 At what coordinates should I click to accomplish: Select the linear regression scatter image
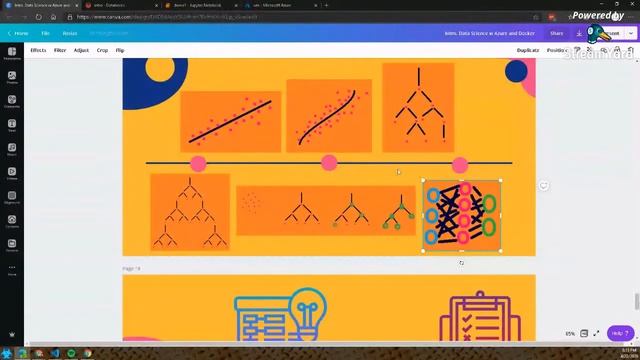click(231, 122)
